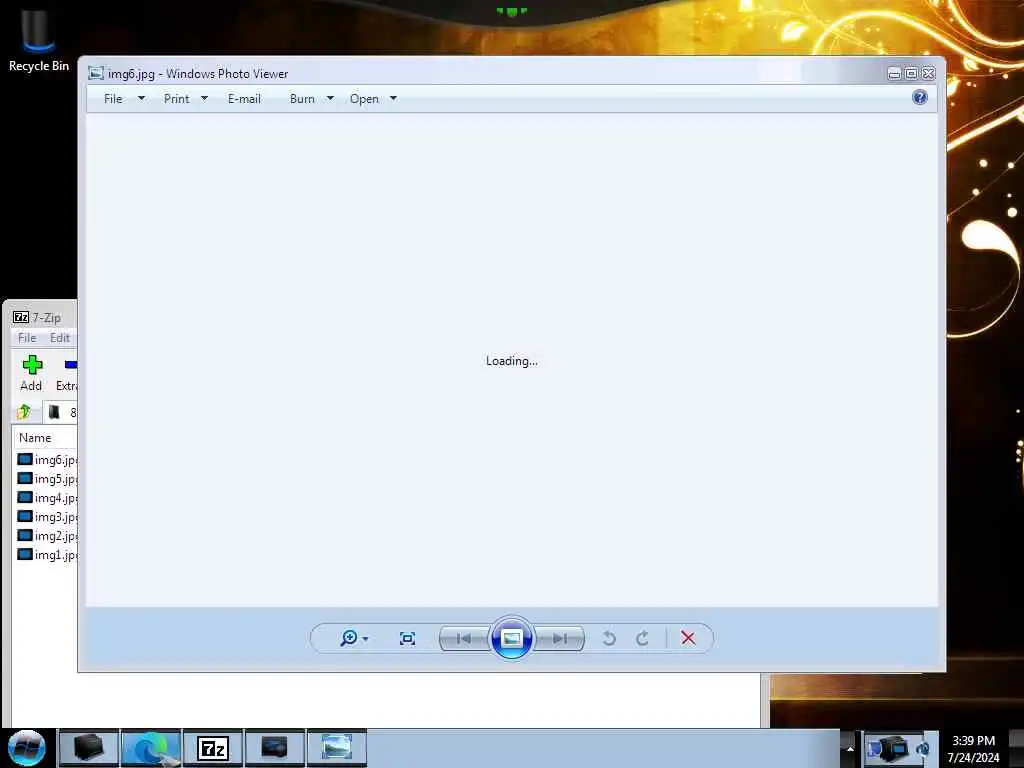Delete the photo with red X
This screenshot has height=768, width=1024.
(688, 638)
